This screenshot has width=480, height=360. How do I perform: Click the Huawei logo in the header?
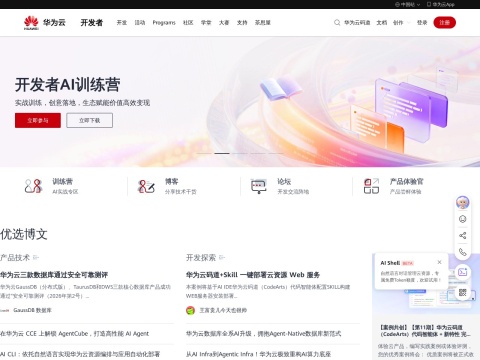(x=31, y=22)
